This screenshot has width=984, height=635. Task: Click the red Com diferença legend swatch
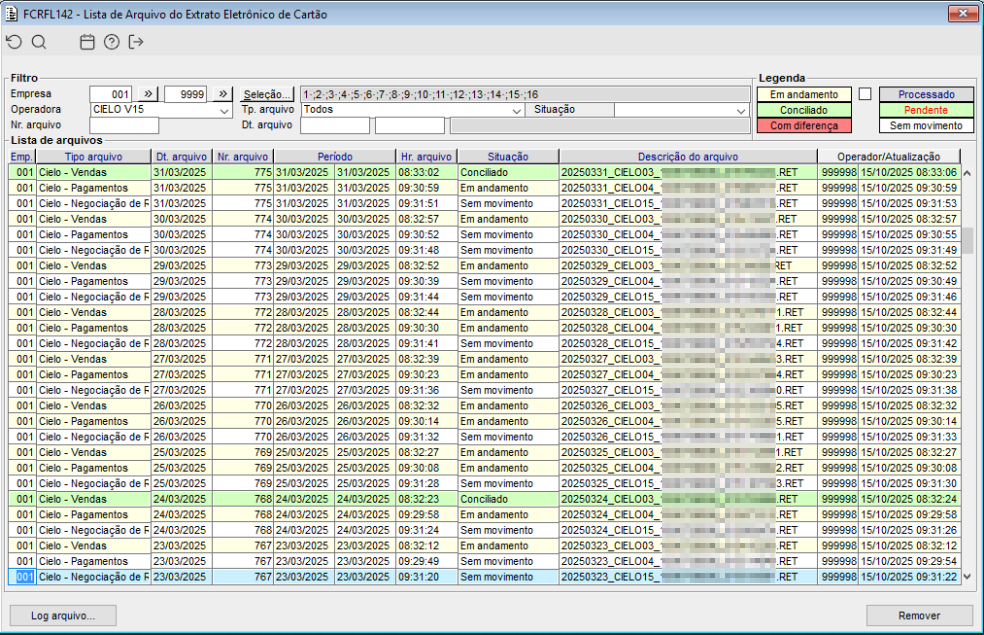pos(804,126)
